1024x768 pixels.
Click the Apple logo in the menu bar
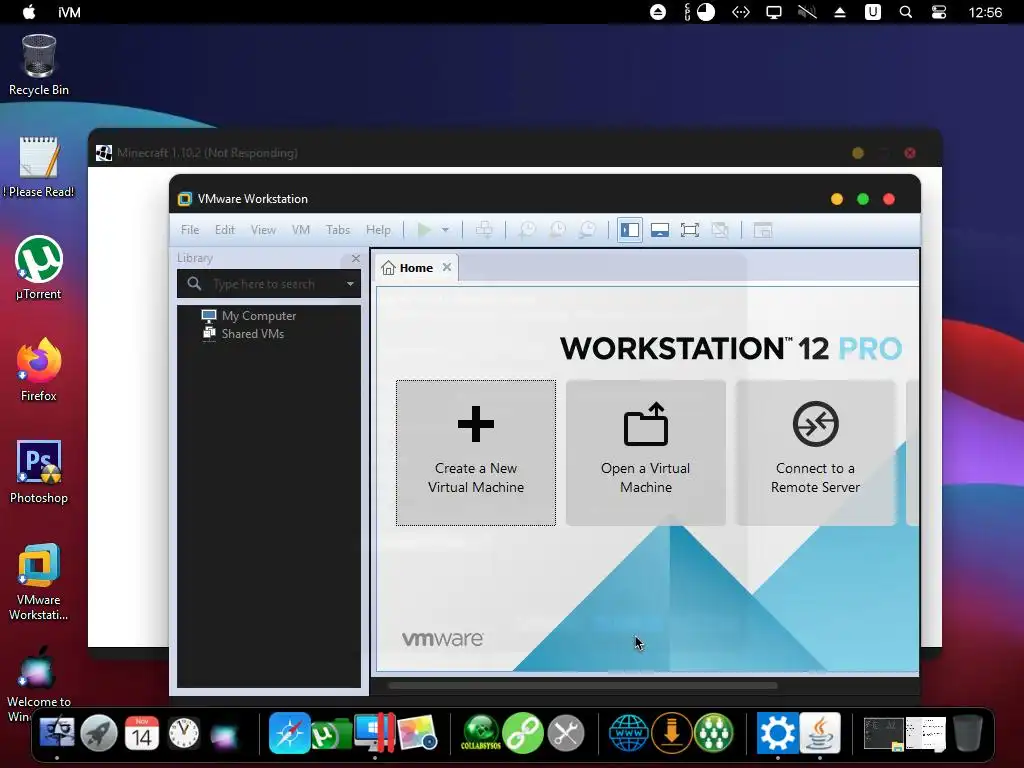pyautogui.click(x=29, y=12)
